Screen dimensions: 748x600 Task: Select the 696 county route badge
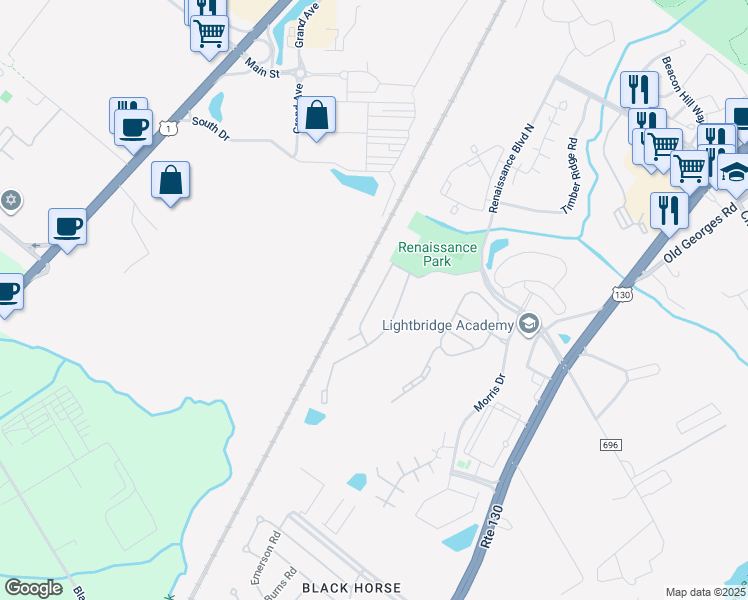point(611,445)
